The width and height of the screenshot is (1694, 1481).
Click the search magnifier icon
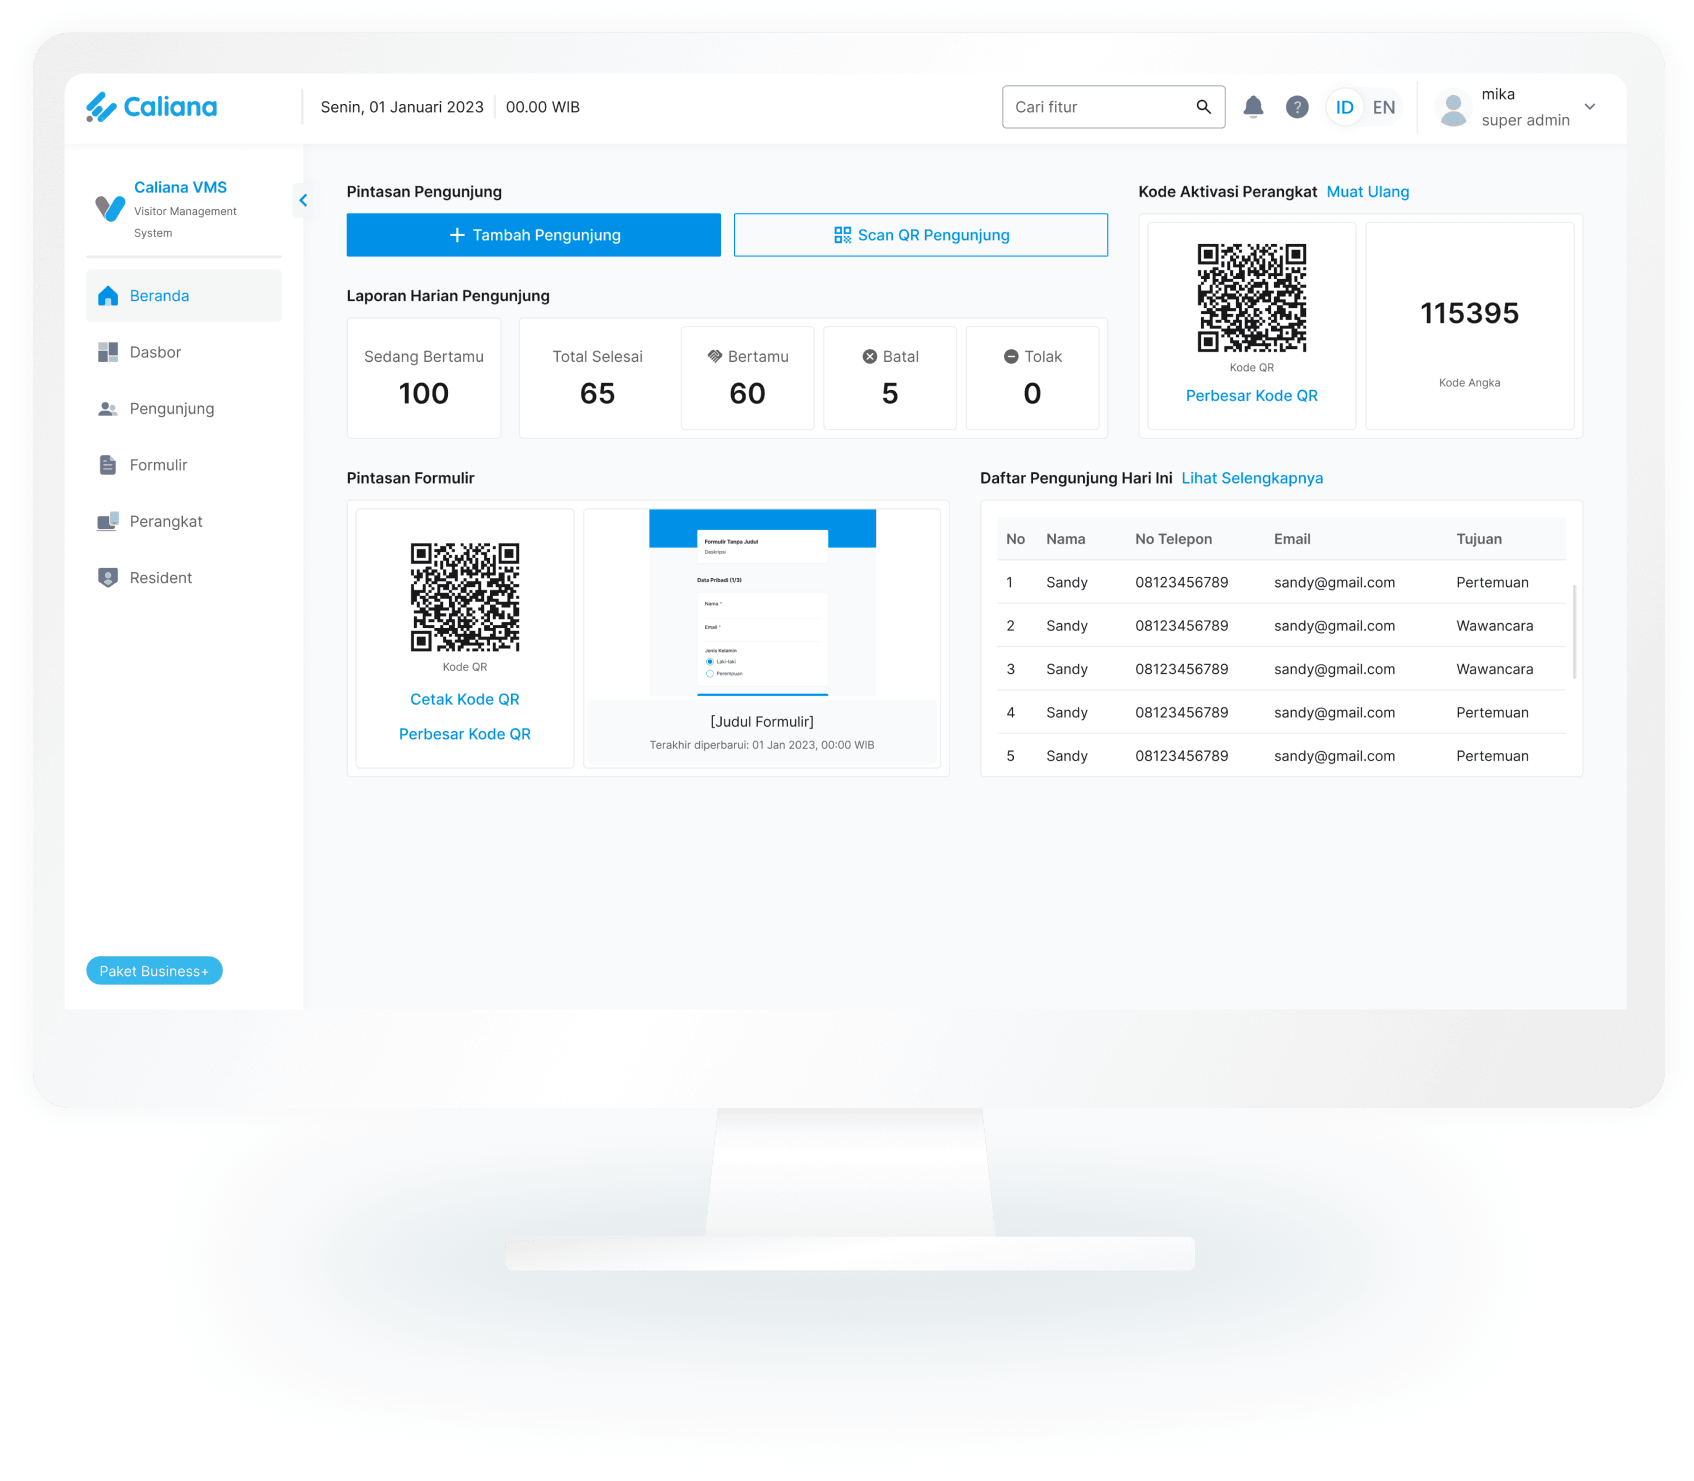coord(1204,107)
